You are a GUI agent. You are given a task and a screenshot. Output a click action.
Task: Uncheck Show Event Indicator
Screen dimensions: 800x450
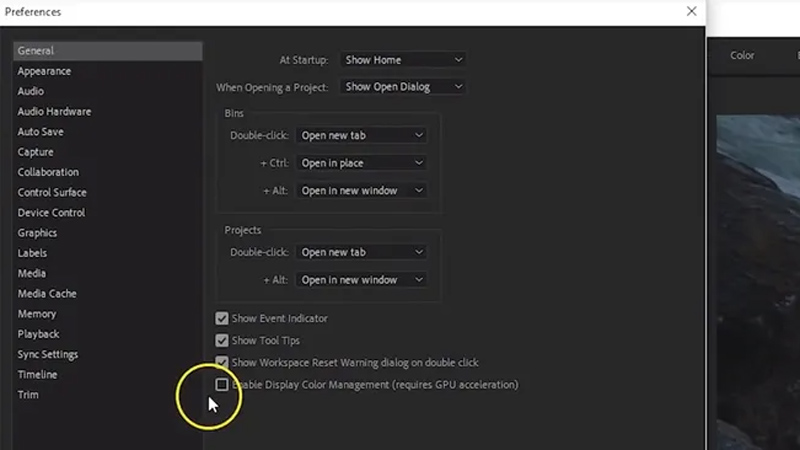222,318
